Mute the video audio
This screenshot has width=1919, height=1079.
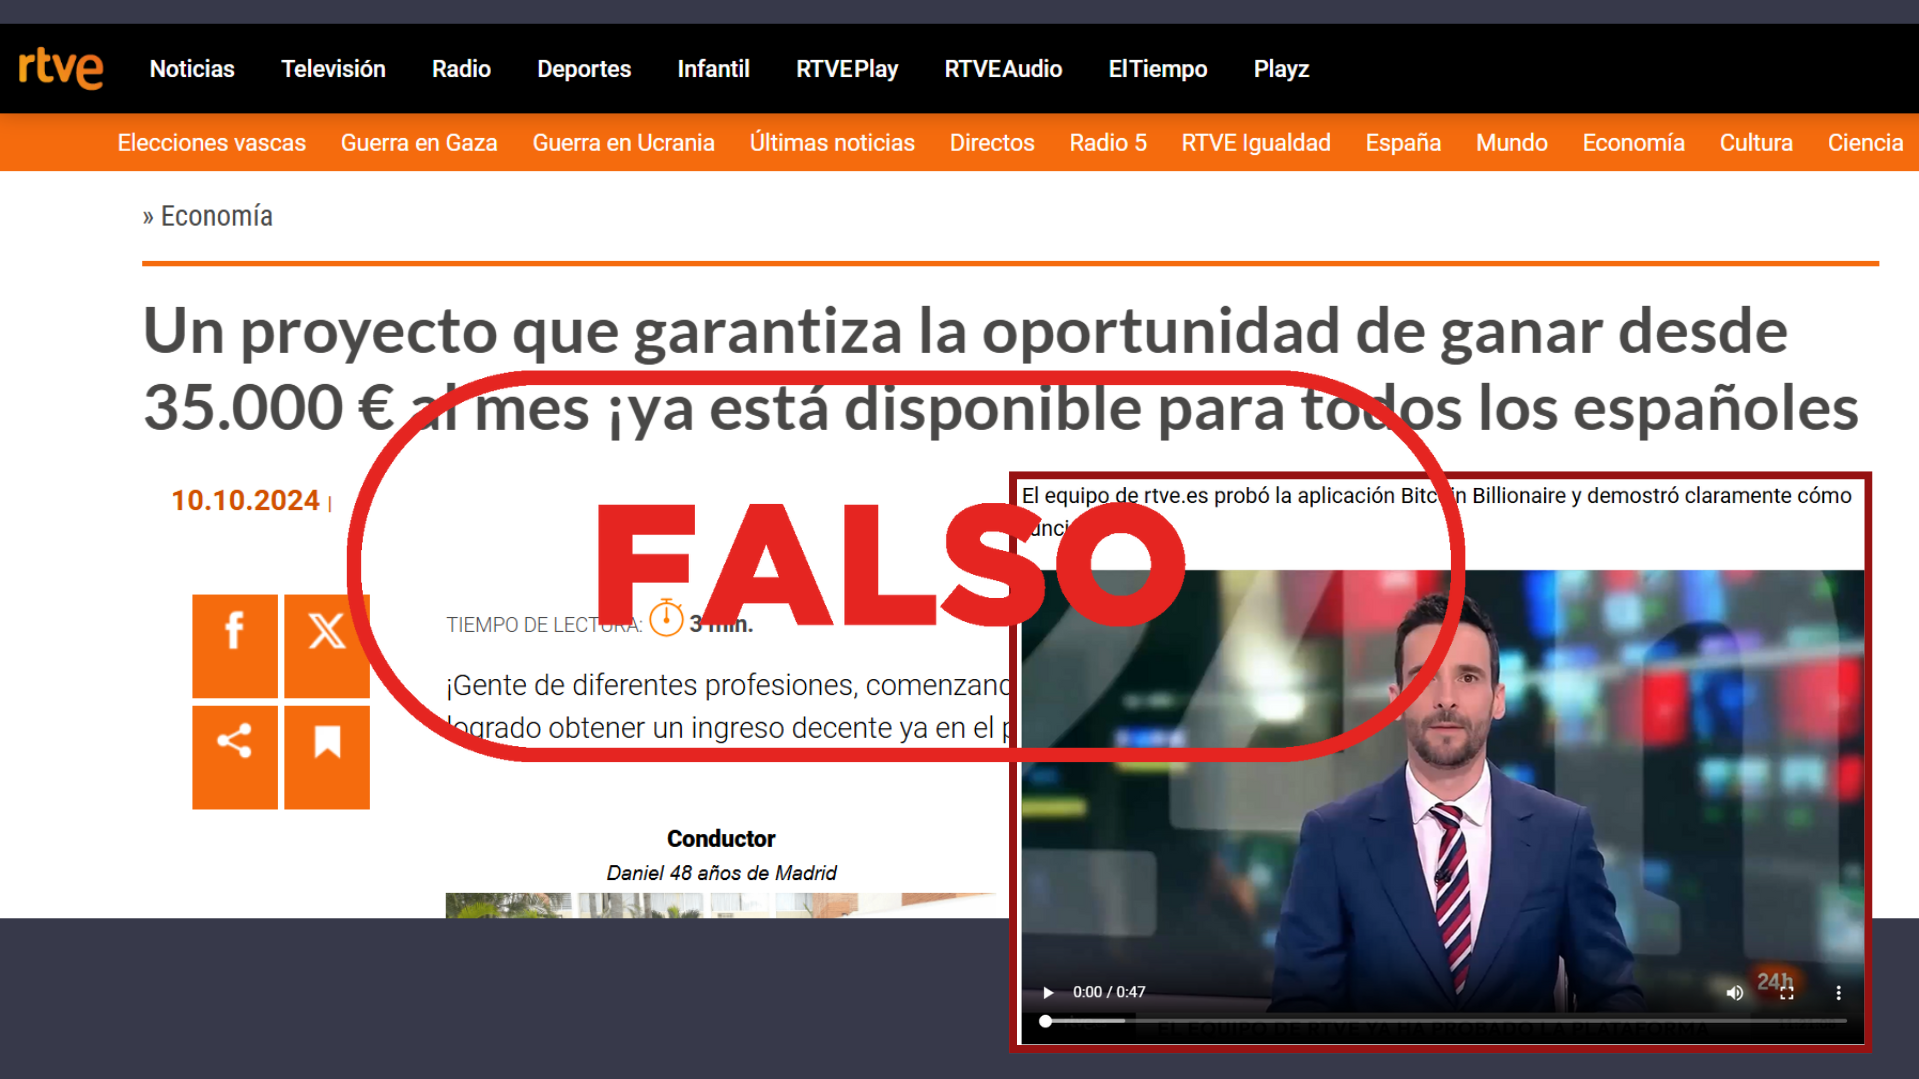pos(1733,992)
